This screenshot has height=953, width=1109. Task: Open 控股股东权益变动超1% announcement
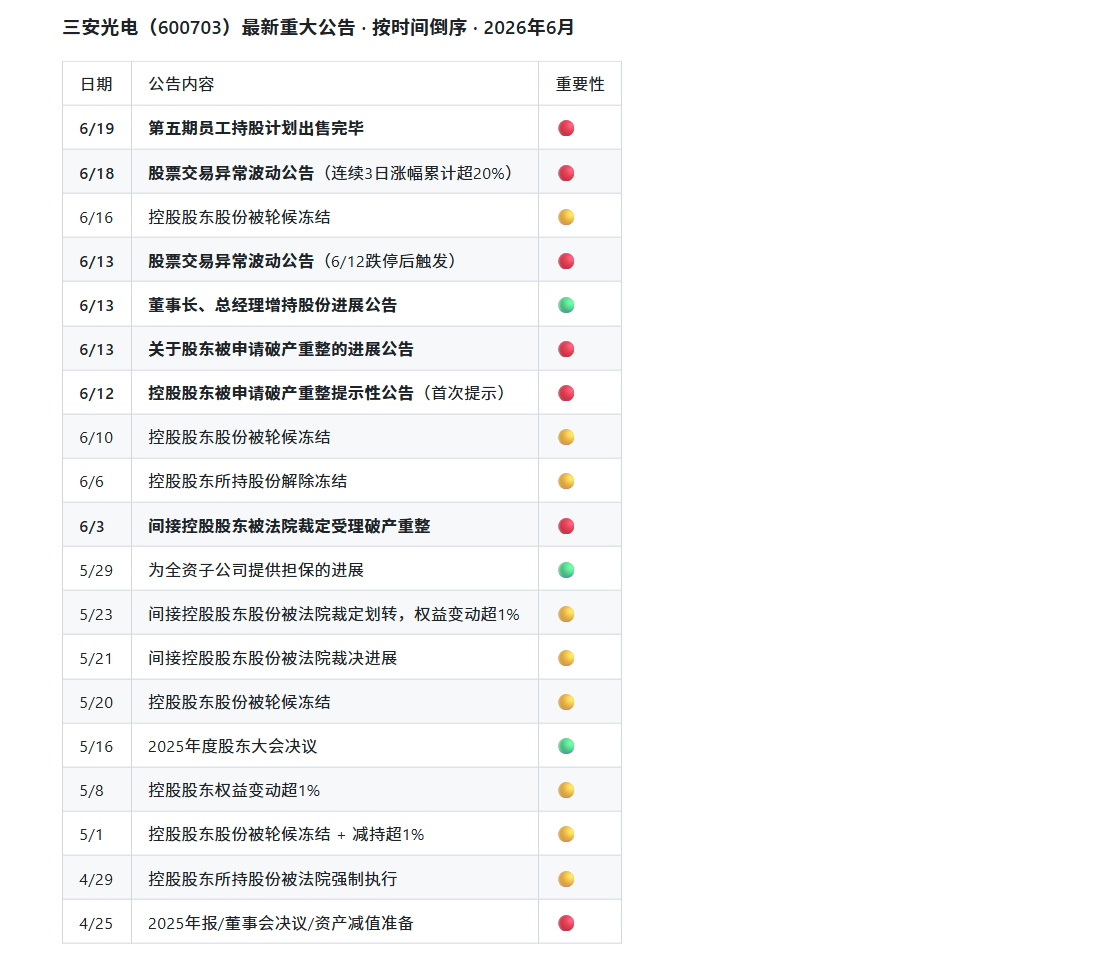234,790
